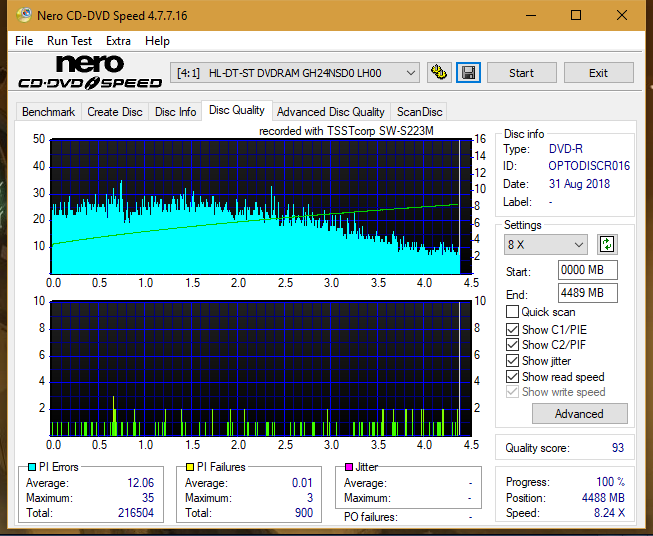Click the save floppy disk icon
Viewport: 653px width, 536px height.
click(468, 73)
